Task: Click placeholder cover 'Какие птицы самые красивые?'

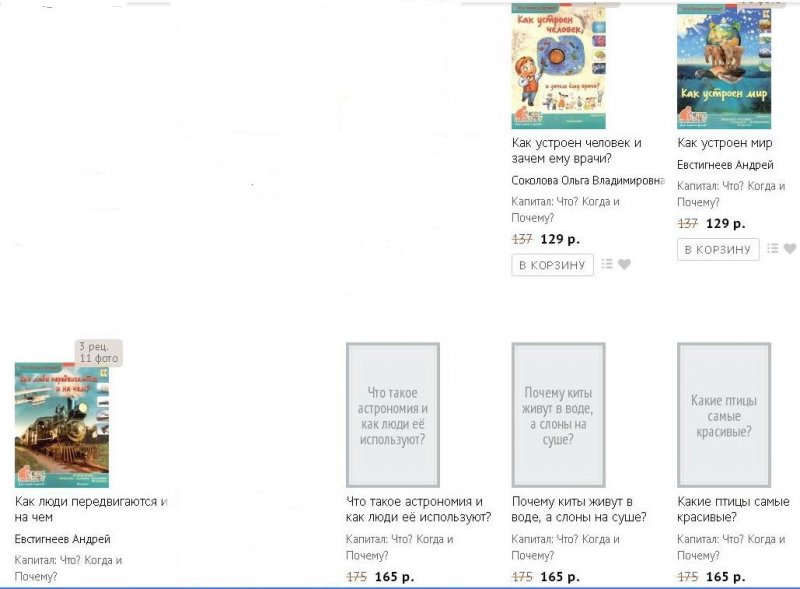Action: click(x=724, y=415)
